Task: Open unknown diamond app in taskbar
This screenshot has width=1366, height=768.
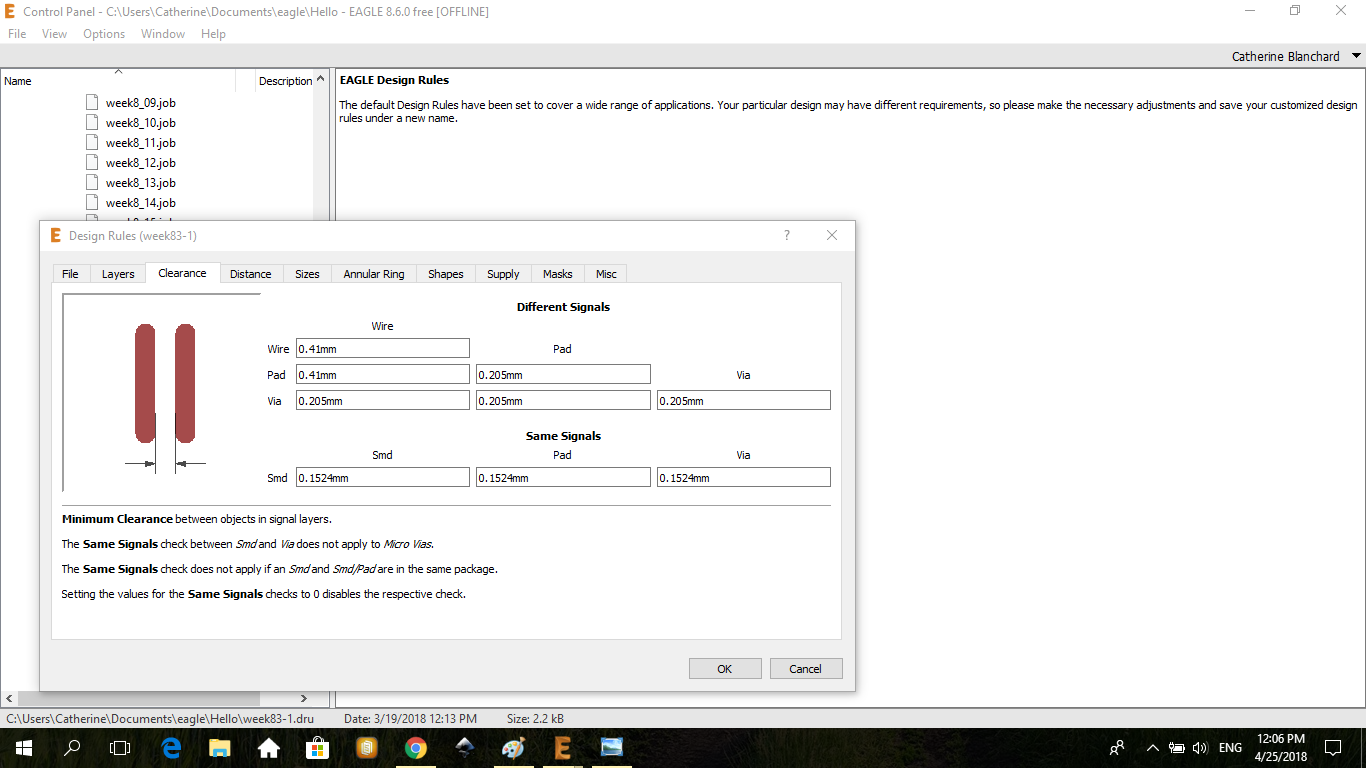Action: (x=465, y=748)
